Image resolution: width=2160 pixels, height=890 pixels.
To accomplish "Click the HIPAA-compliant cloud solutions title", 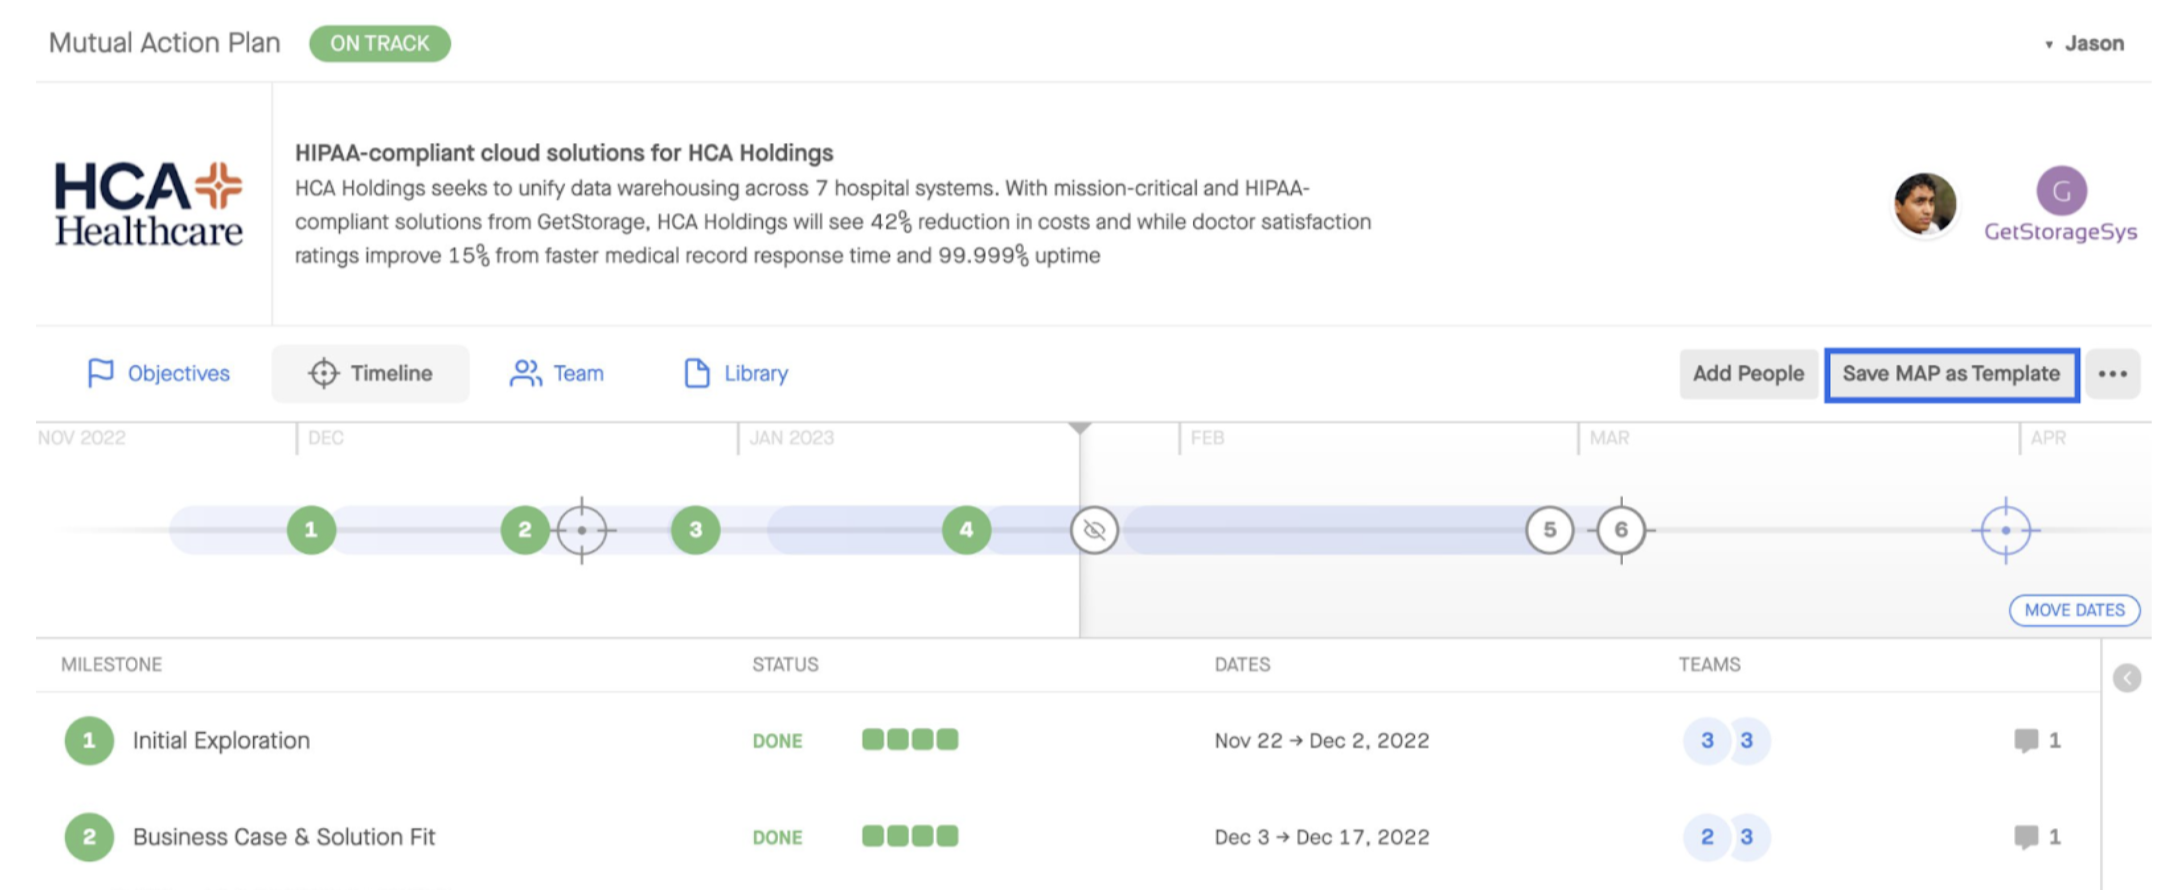I will [x=564, y=153].
